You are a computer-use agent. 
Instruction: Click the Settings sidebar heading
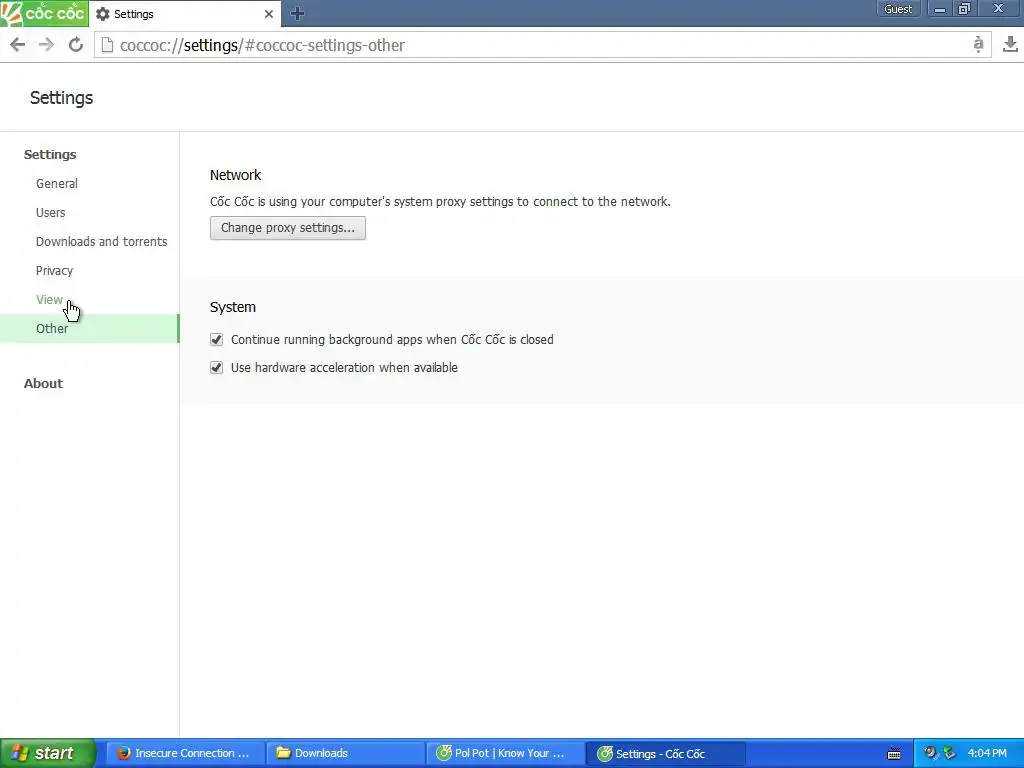point(50,155)
